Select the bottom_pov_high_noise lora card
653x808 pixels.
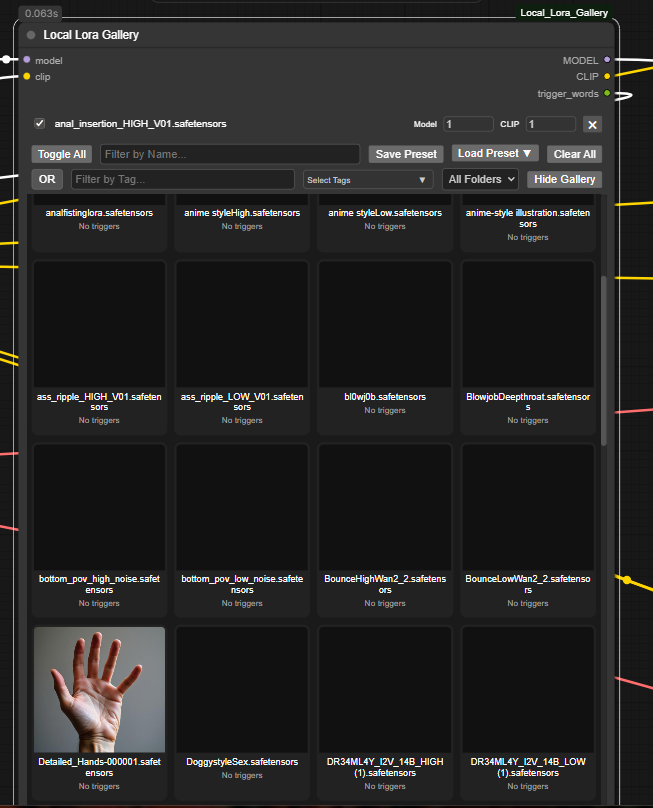pos(99,530)
